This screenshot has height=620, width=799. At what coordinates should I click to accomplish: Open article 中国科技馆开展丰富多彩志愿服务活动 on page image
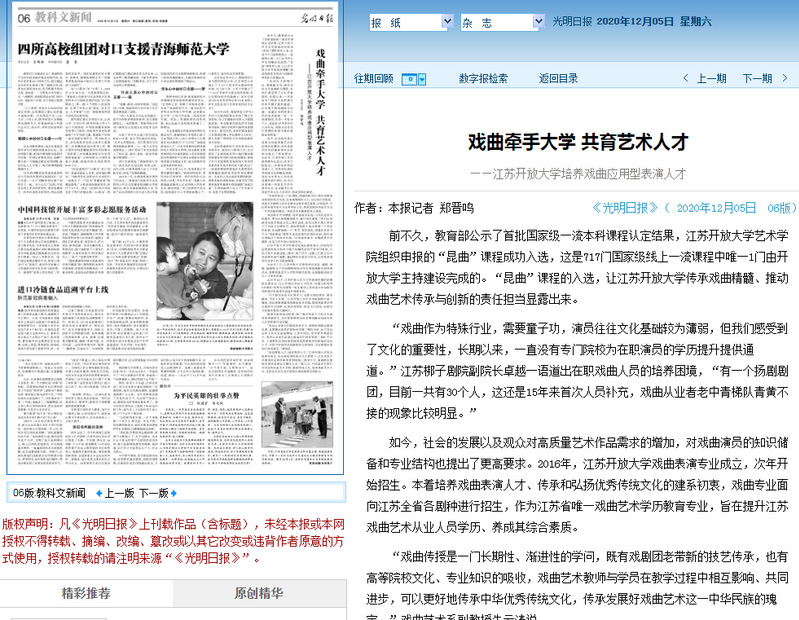point(82,209)
